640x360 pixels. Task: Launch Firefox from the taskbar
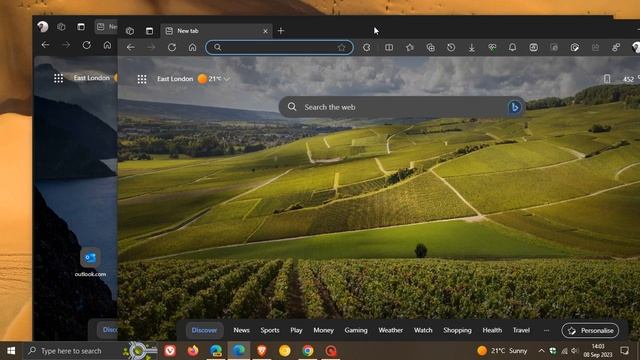tap(193, 351)
